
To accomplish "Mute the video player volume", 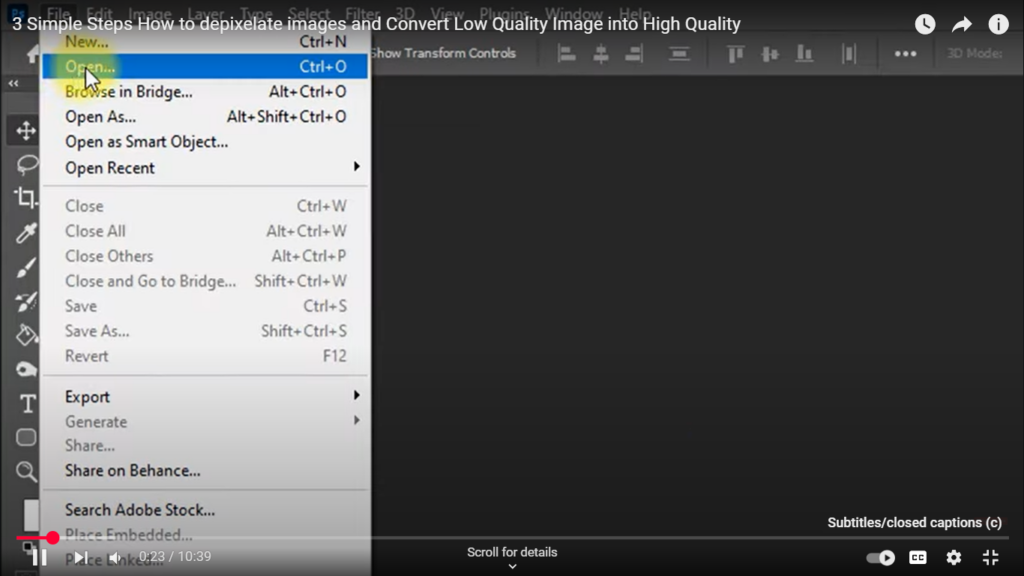I will pos(113,557).
